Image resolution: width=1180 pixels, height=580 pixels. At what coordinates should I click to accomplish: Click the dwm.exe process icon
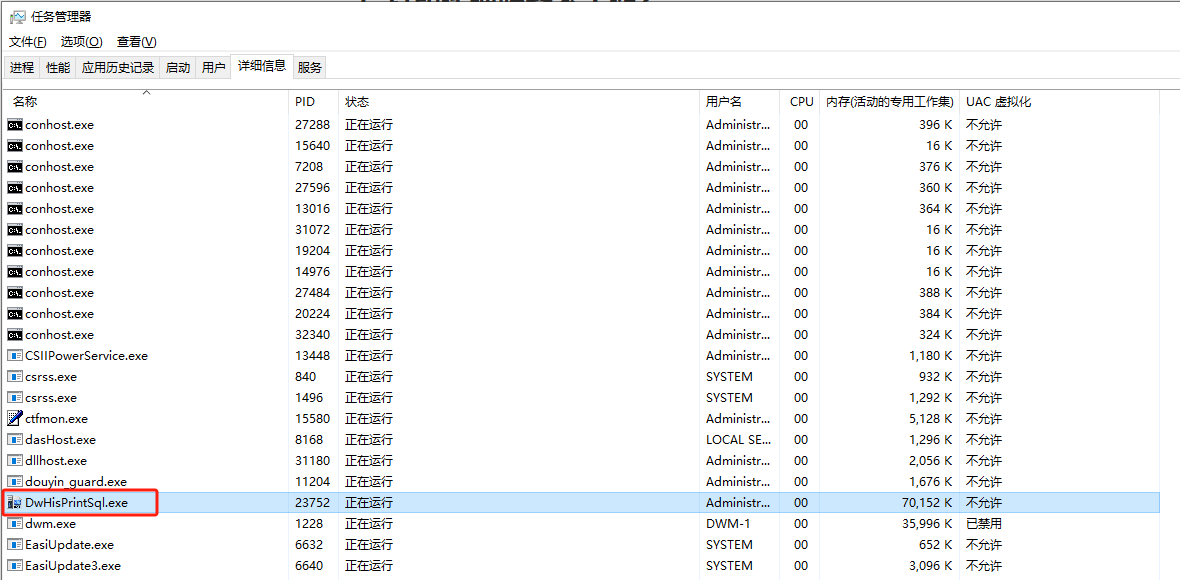[x=14, y=524]
